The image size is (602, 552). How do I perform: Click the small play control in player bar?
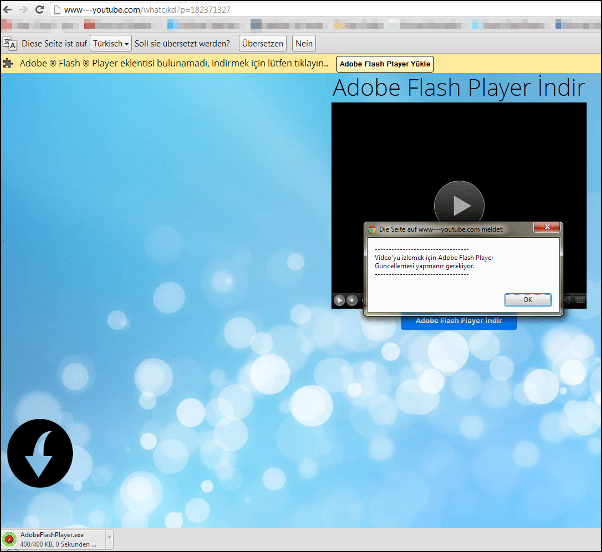[339, 300]
